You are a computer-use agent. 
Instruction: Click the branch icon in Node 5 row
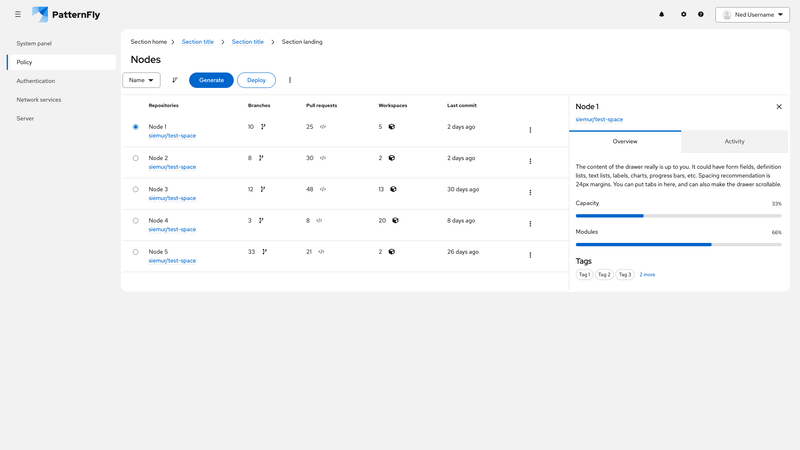264,252
